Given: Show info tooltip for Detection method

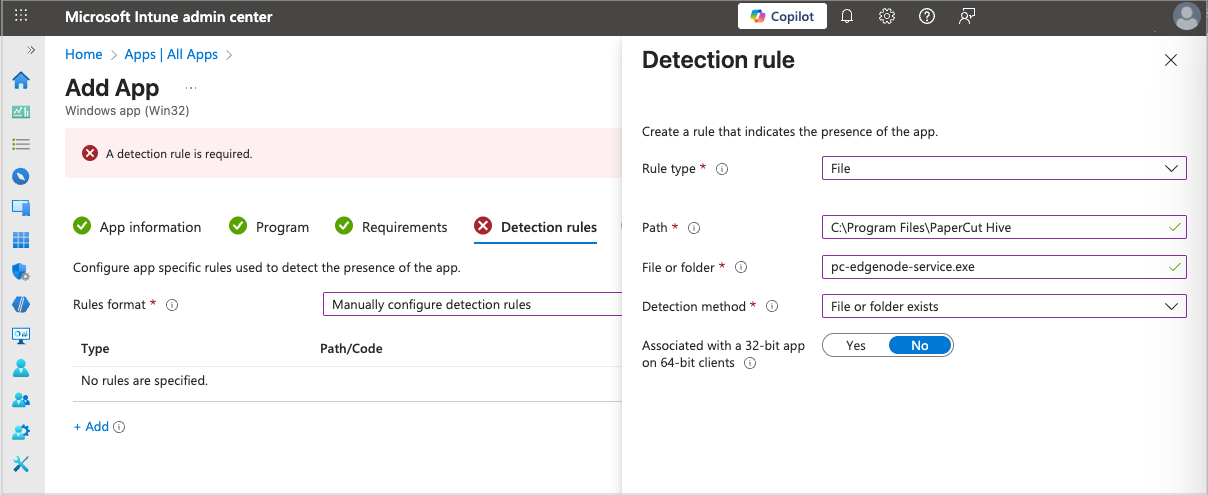Looking at the screenshot, I should pyautogui.click(x=772, y=307).
